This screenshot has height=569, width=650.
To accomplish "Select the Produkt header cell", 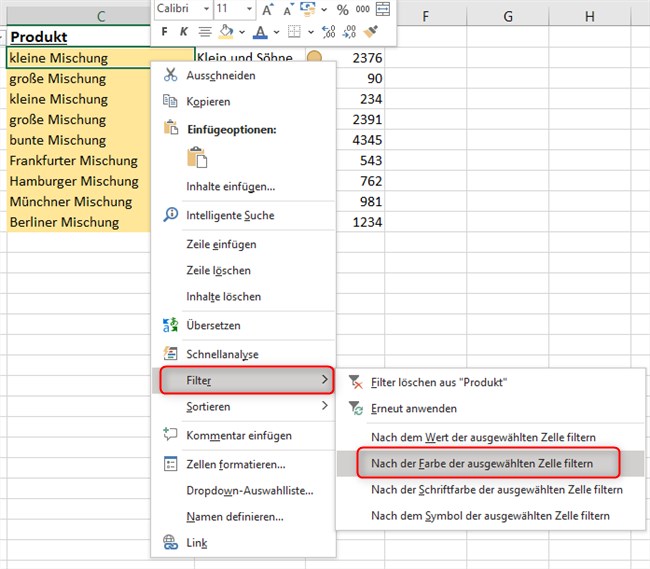I will click(x=79, y=36).
